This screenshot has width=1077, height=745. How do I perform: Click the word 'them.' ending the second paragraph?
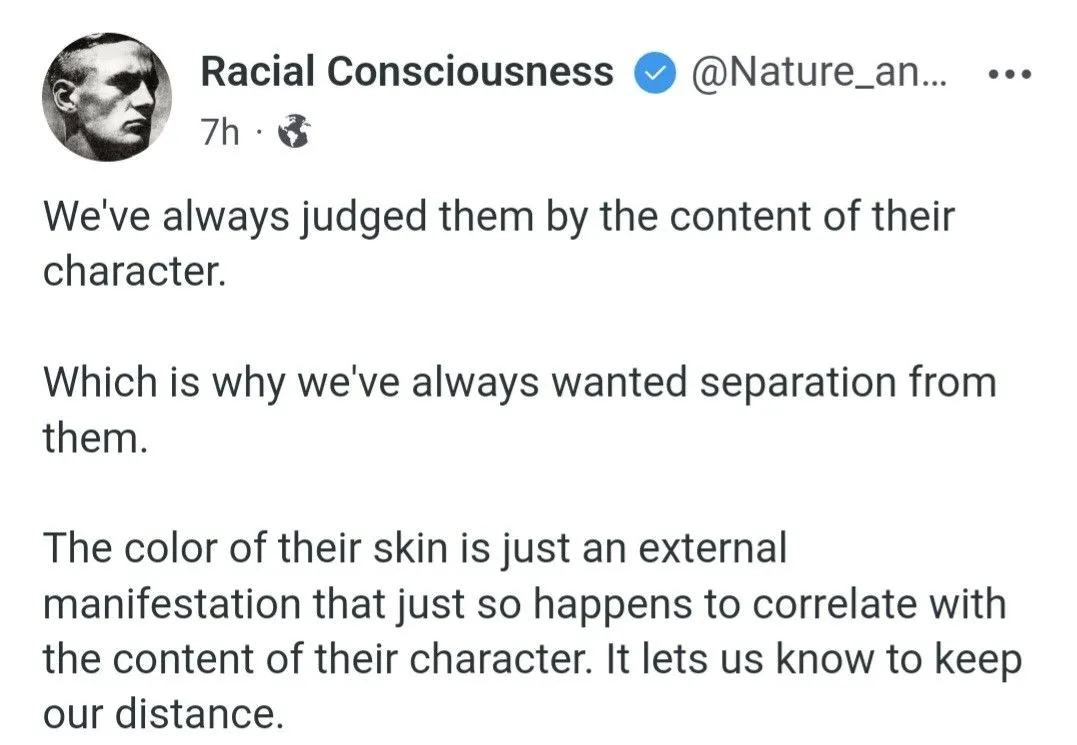94,438
